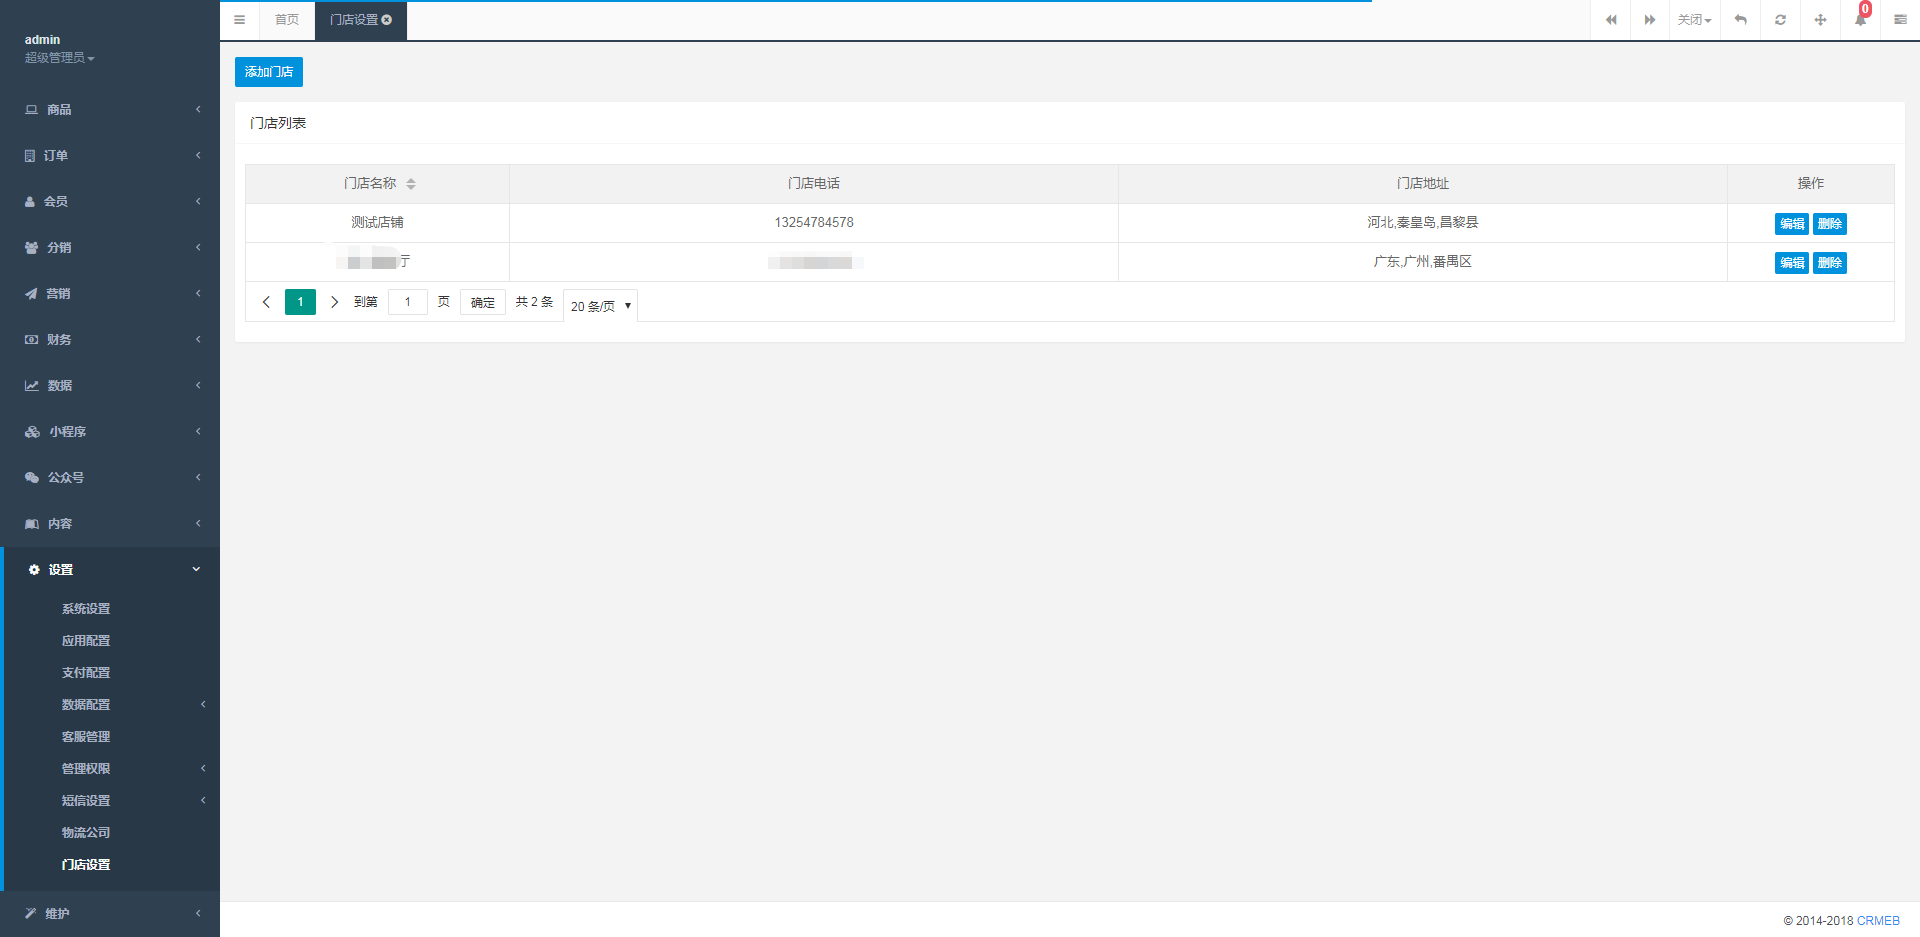Go to the next page arrow in pagination
The height and width of the screenshot is (937, 1920).
(334, 302)
